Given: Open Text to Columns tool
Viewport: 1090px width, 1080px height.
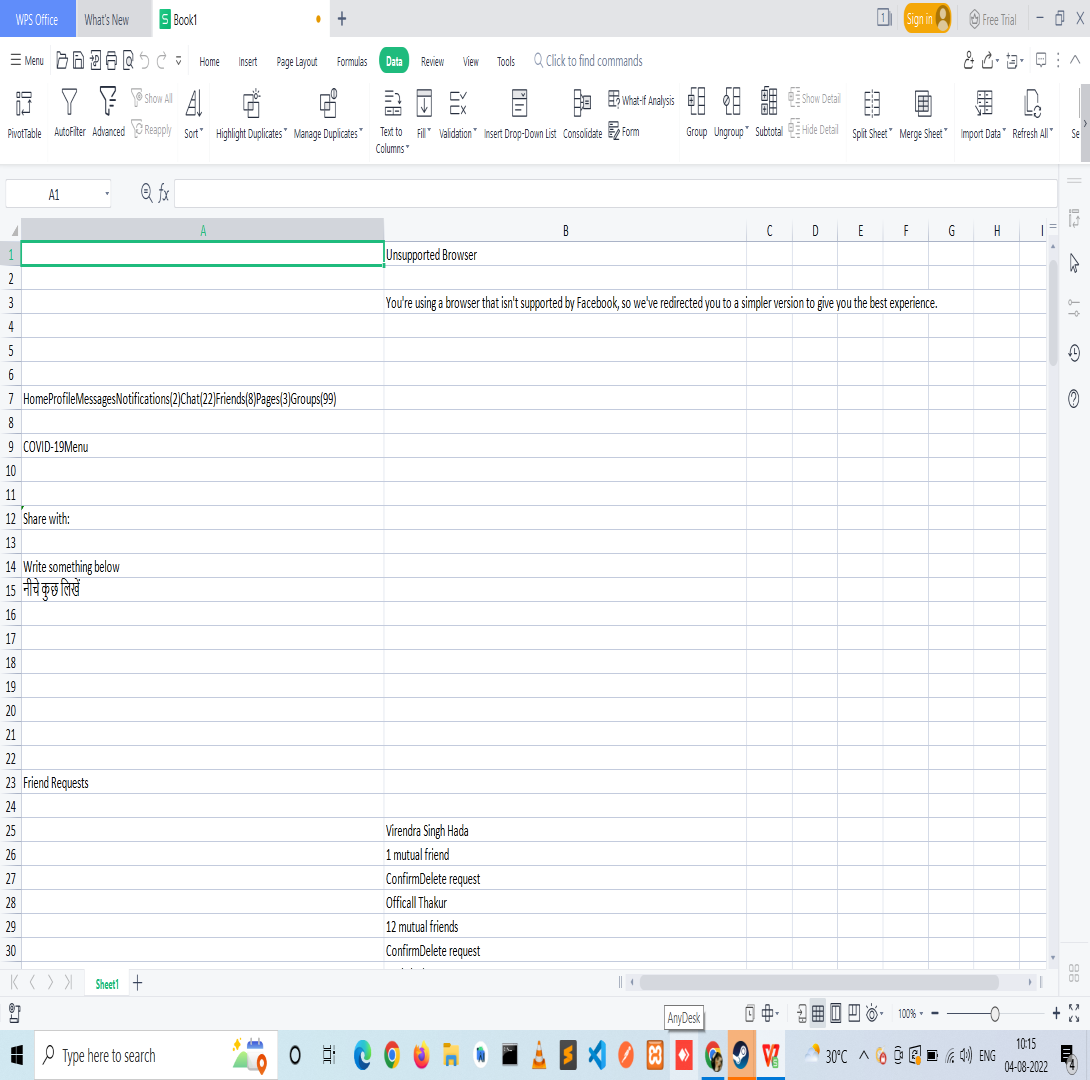Looking at the screenshot, I should point(392,121).
